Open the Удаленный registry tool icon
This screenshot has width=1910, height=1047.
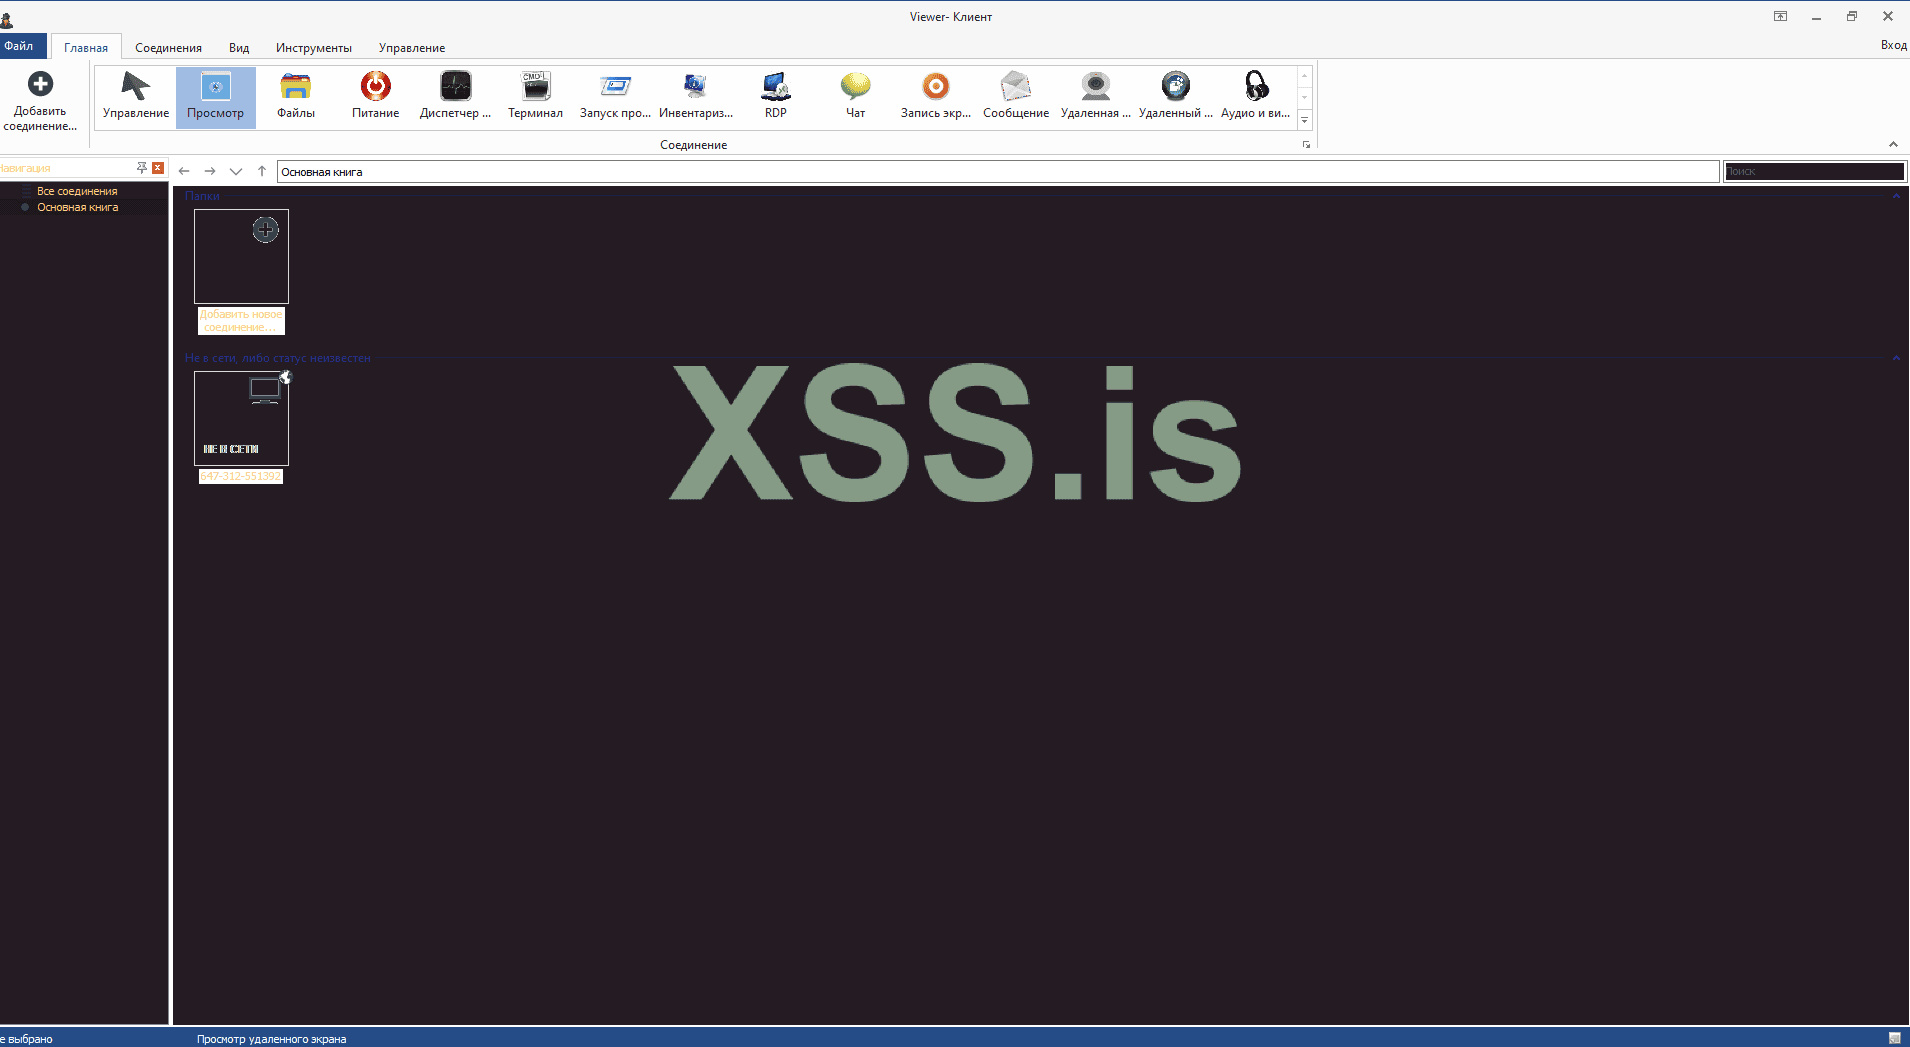[x=1176, y=97]
